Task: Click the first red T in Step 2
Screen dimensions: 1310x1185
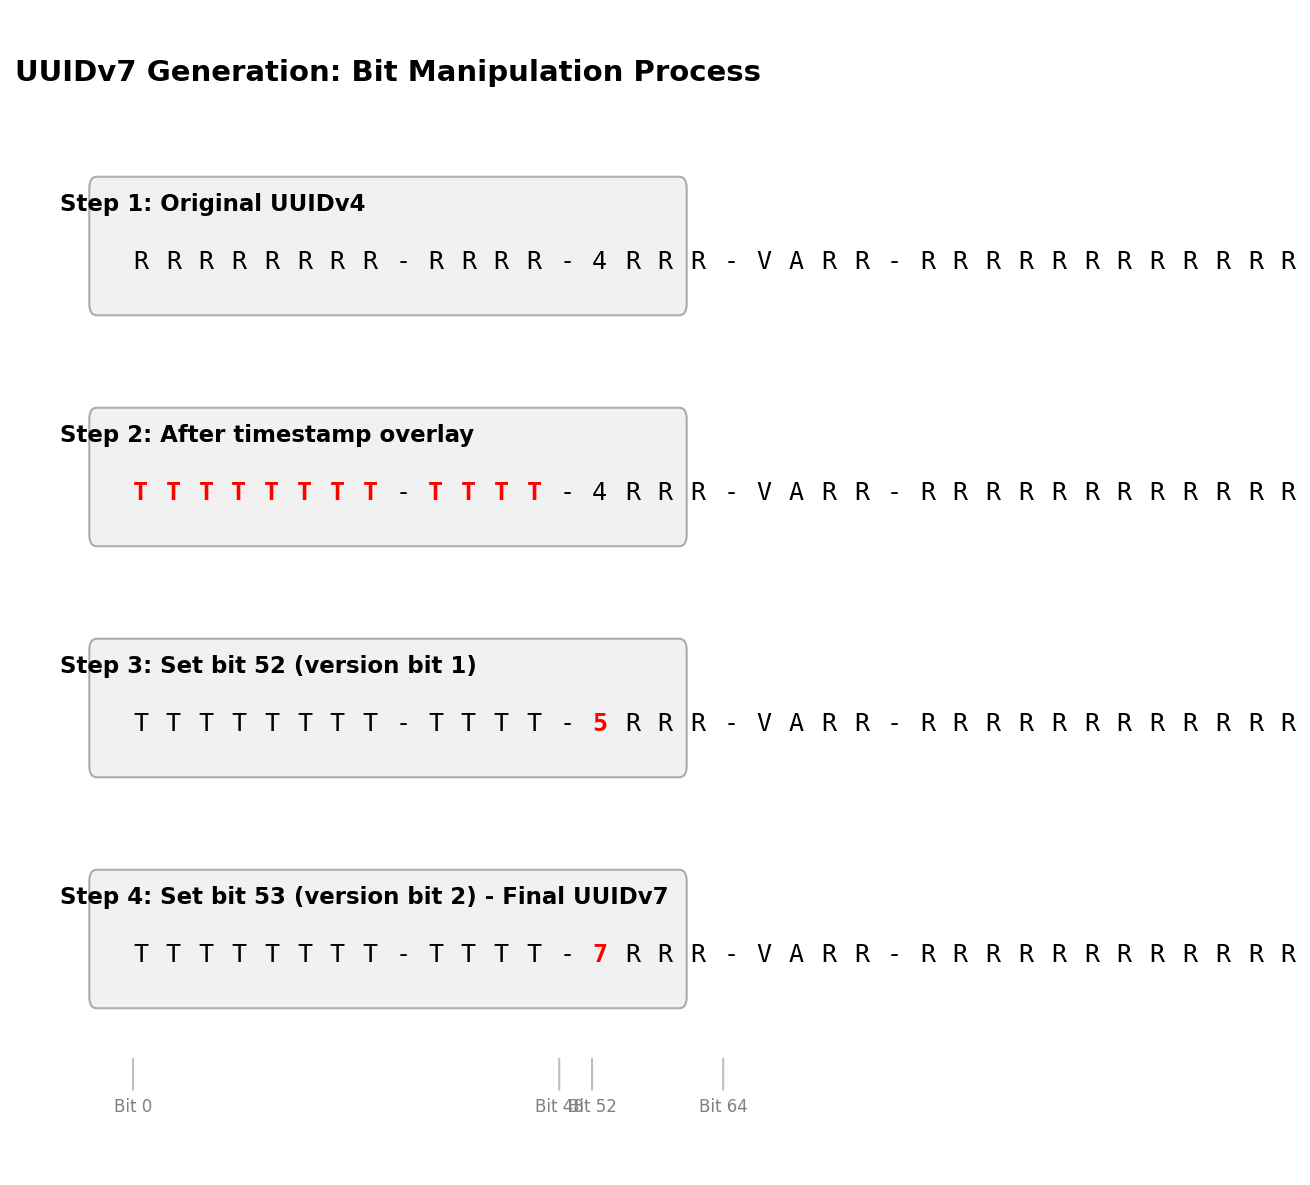Action: 141,493
